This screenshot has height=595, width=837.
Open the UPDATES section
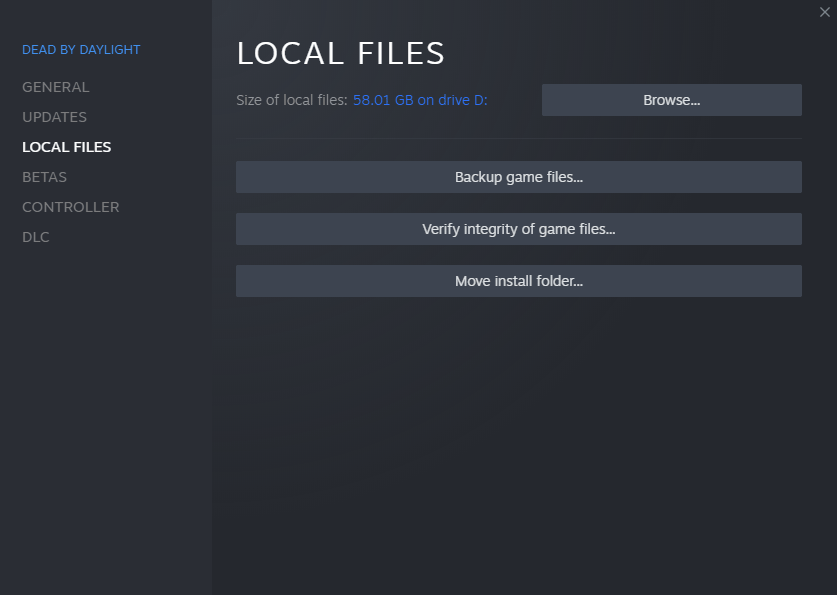click(x=54, y=117)
